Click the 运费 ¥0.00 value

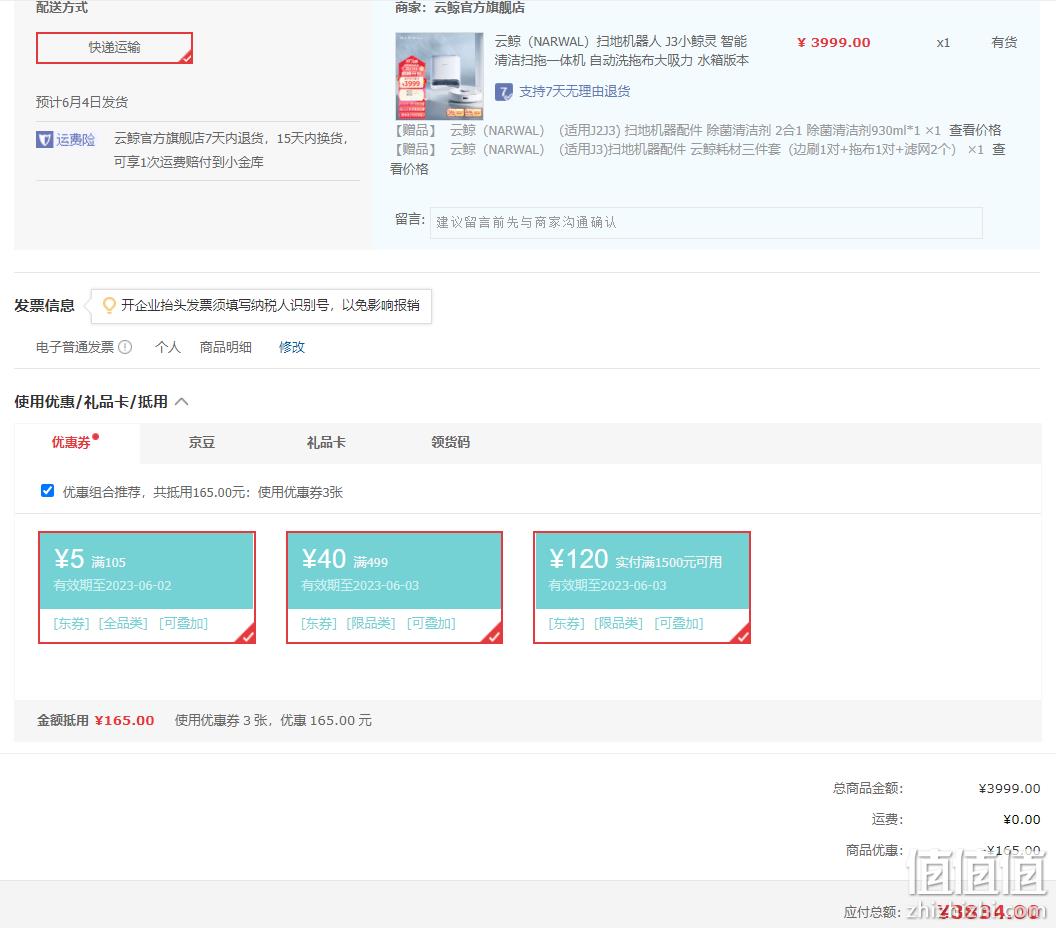1022,820
